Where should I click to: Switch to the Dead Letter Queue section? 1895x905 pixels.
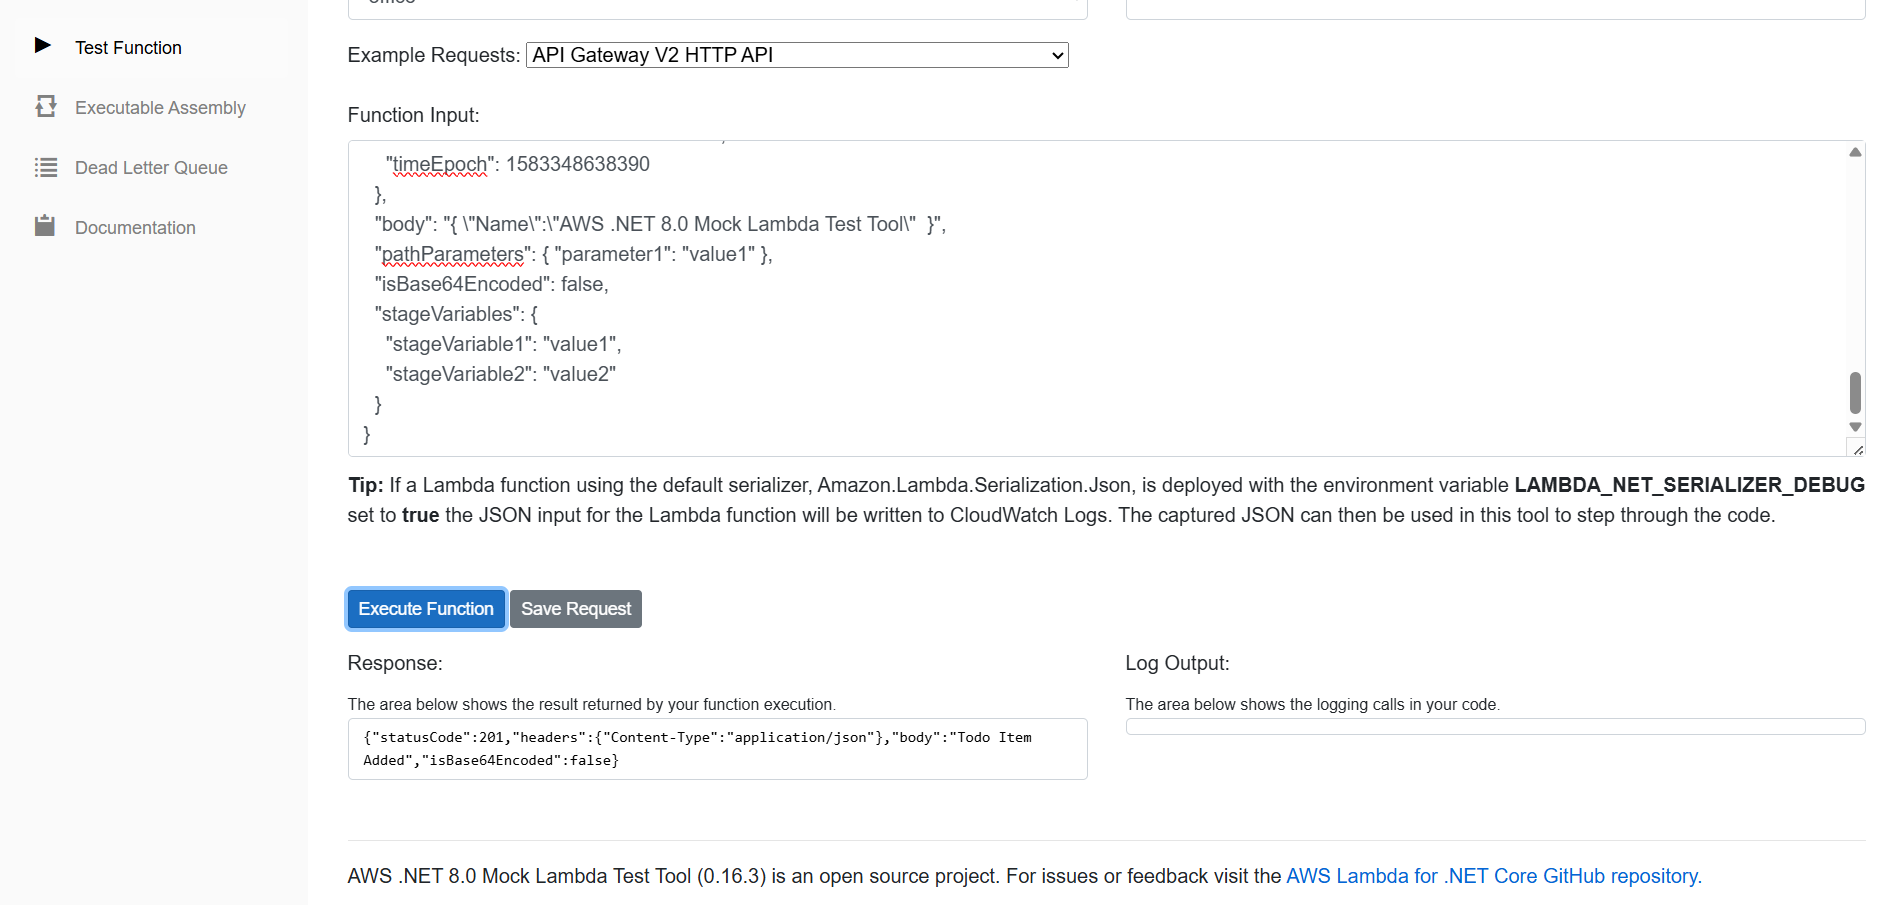(x=150, y=167)
